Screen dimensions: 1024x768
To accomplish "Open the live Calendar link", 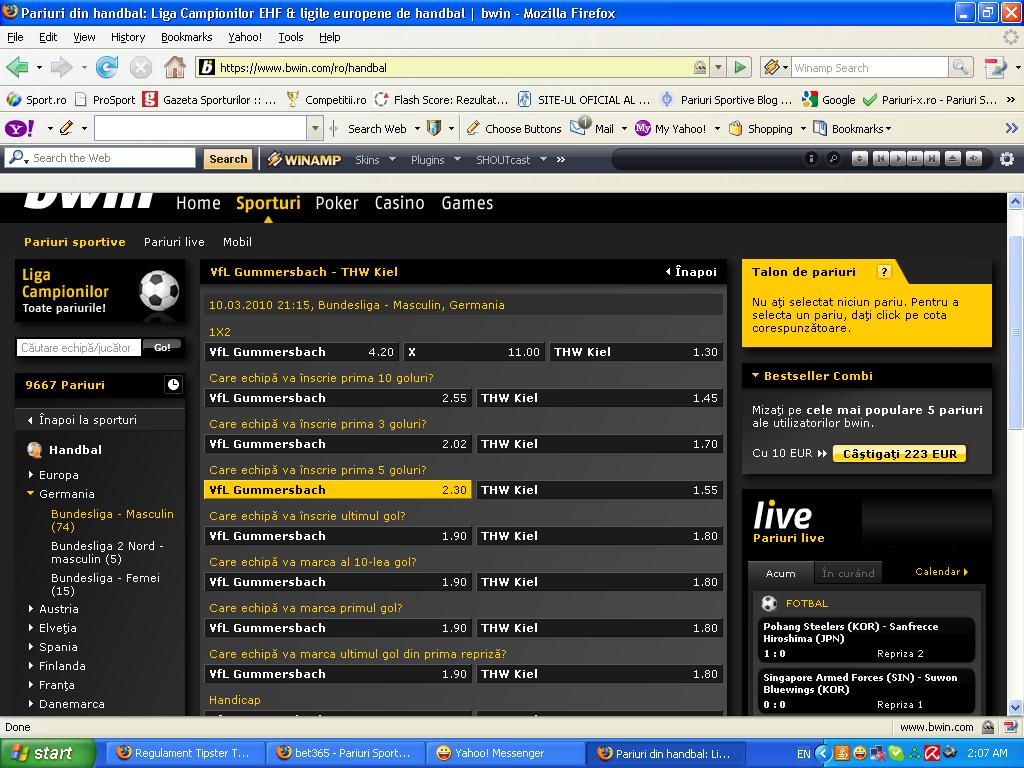I will click(x=942, y=571).
